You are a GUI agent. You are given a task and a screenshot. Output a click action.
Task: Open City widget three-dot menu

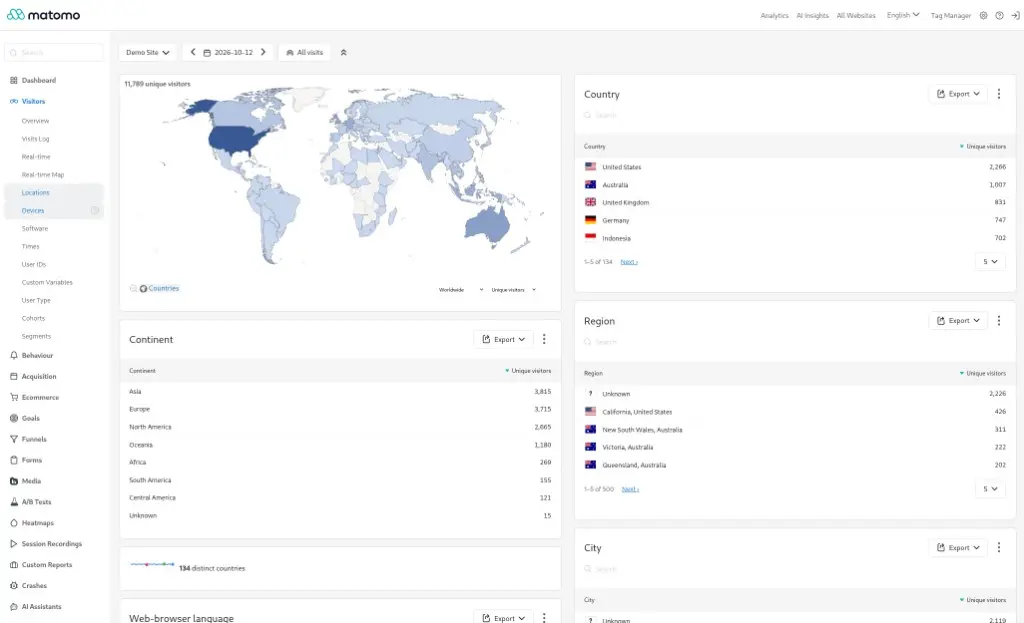click(x=999, y=547)
